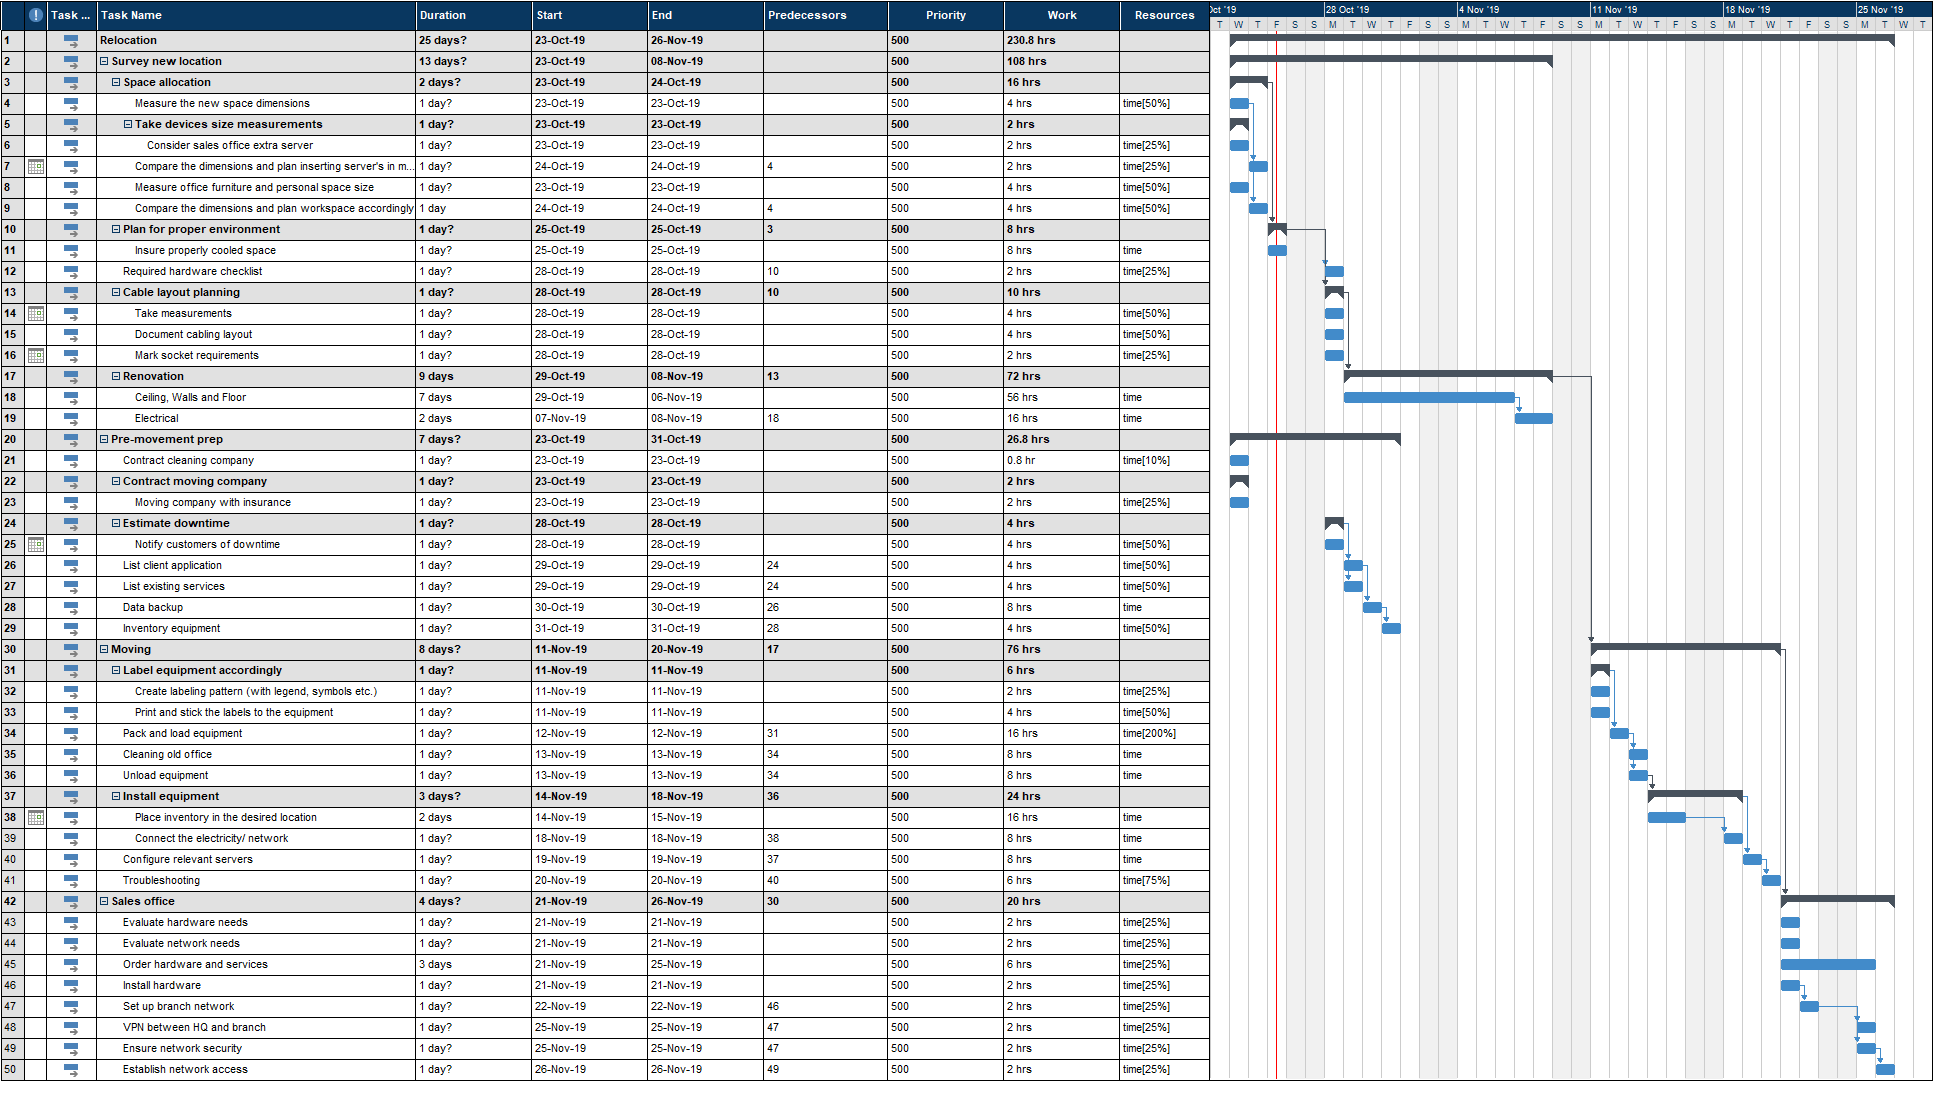Click the calendar icon next to Place inventory task

[x=36, y=817]
